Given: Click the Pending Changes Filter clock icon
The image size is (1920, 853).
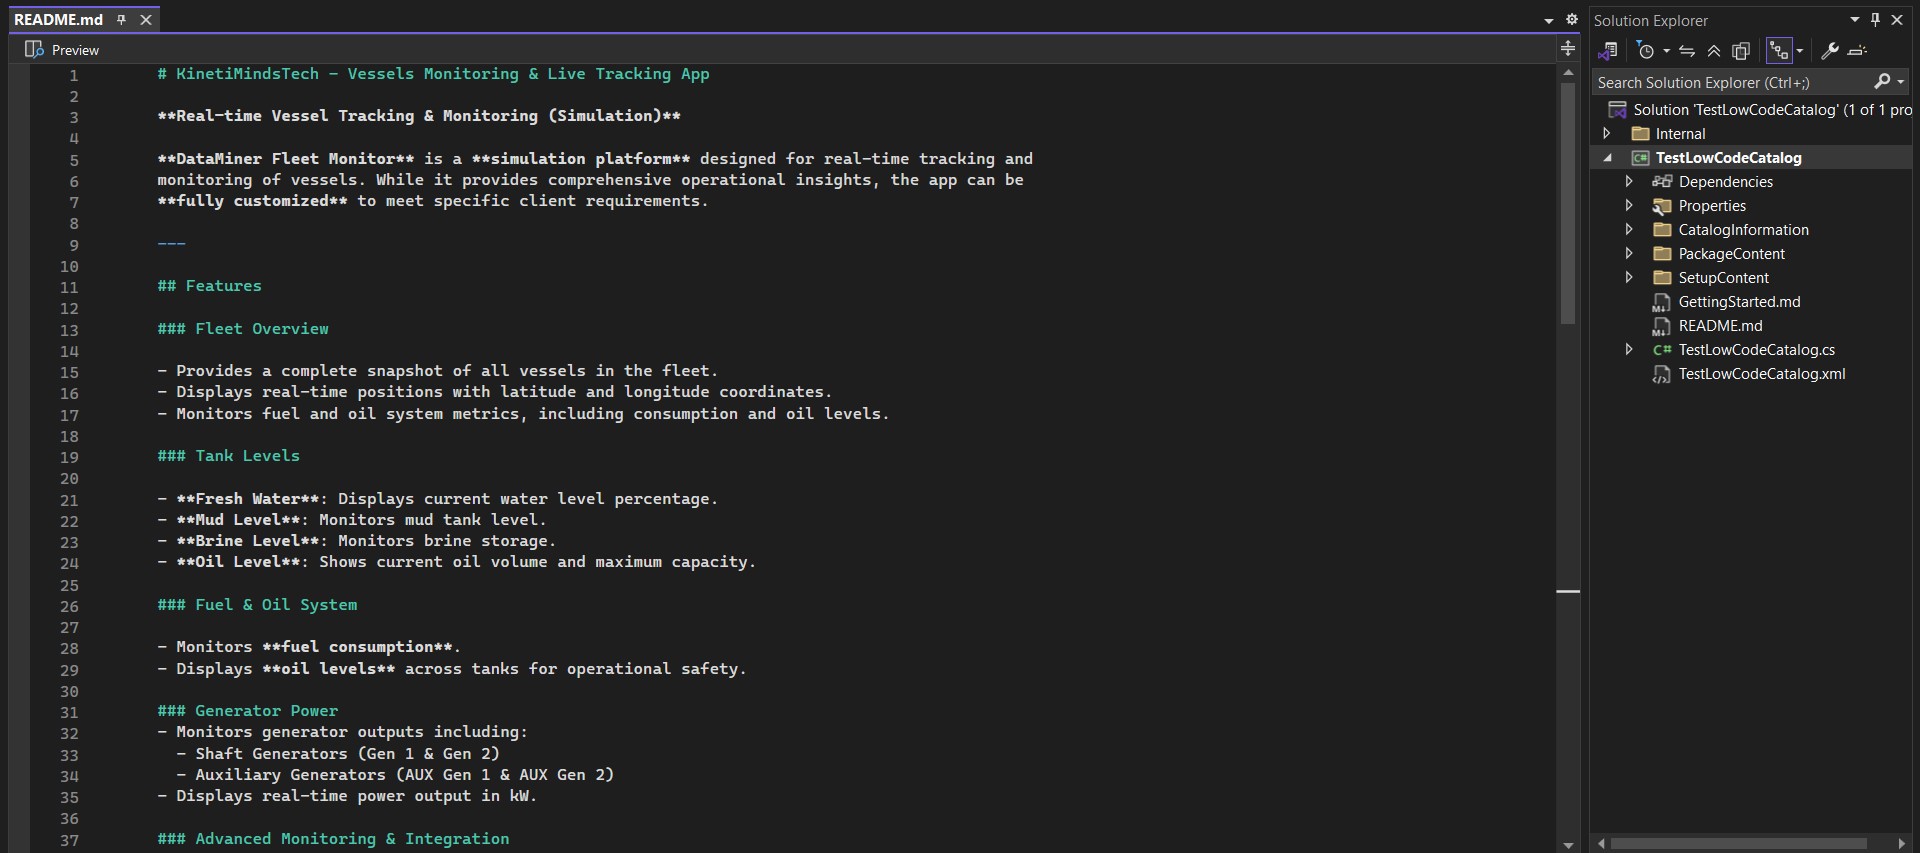Looking at the screenshot, I should tap(1646, 50).
